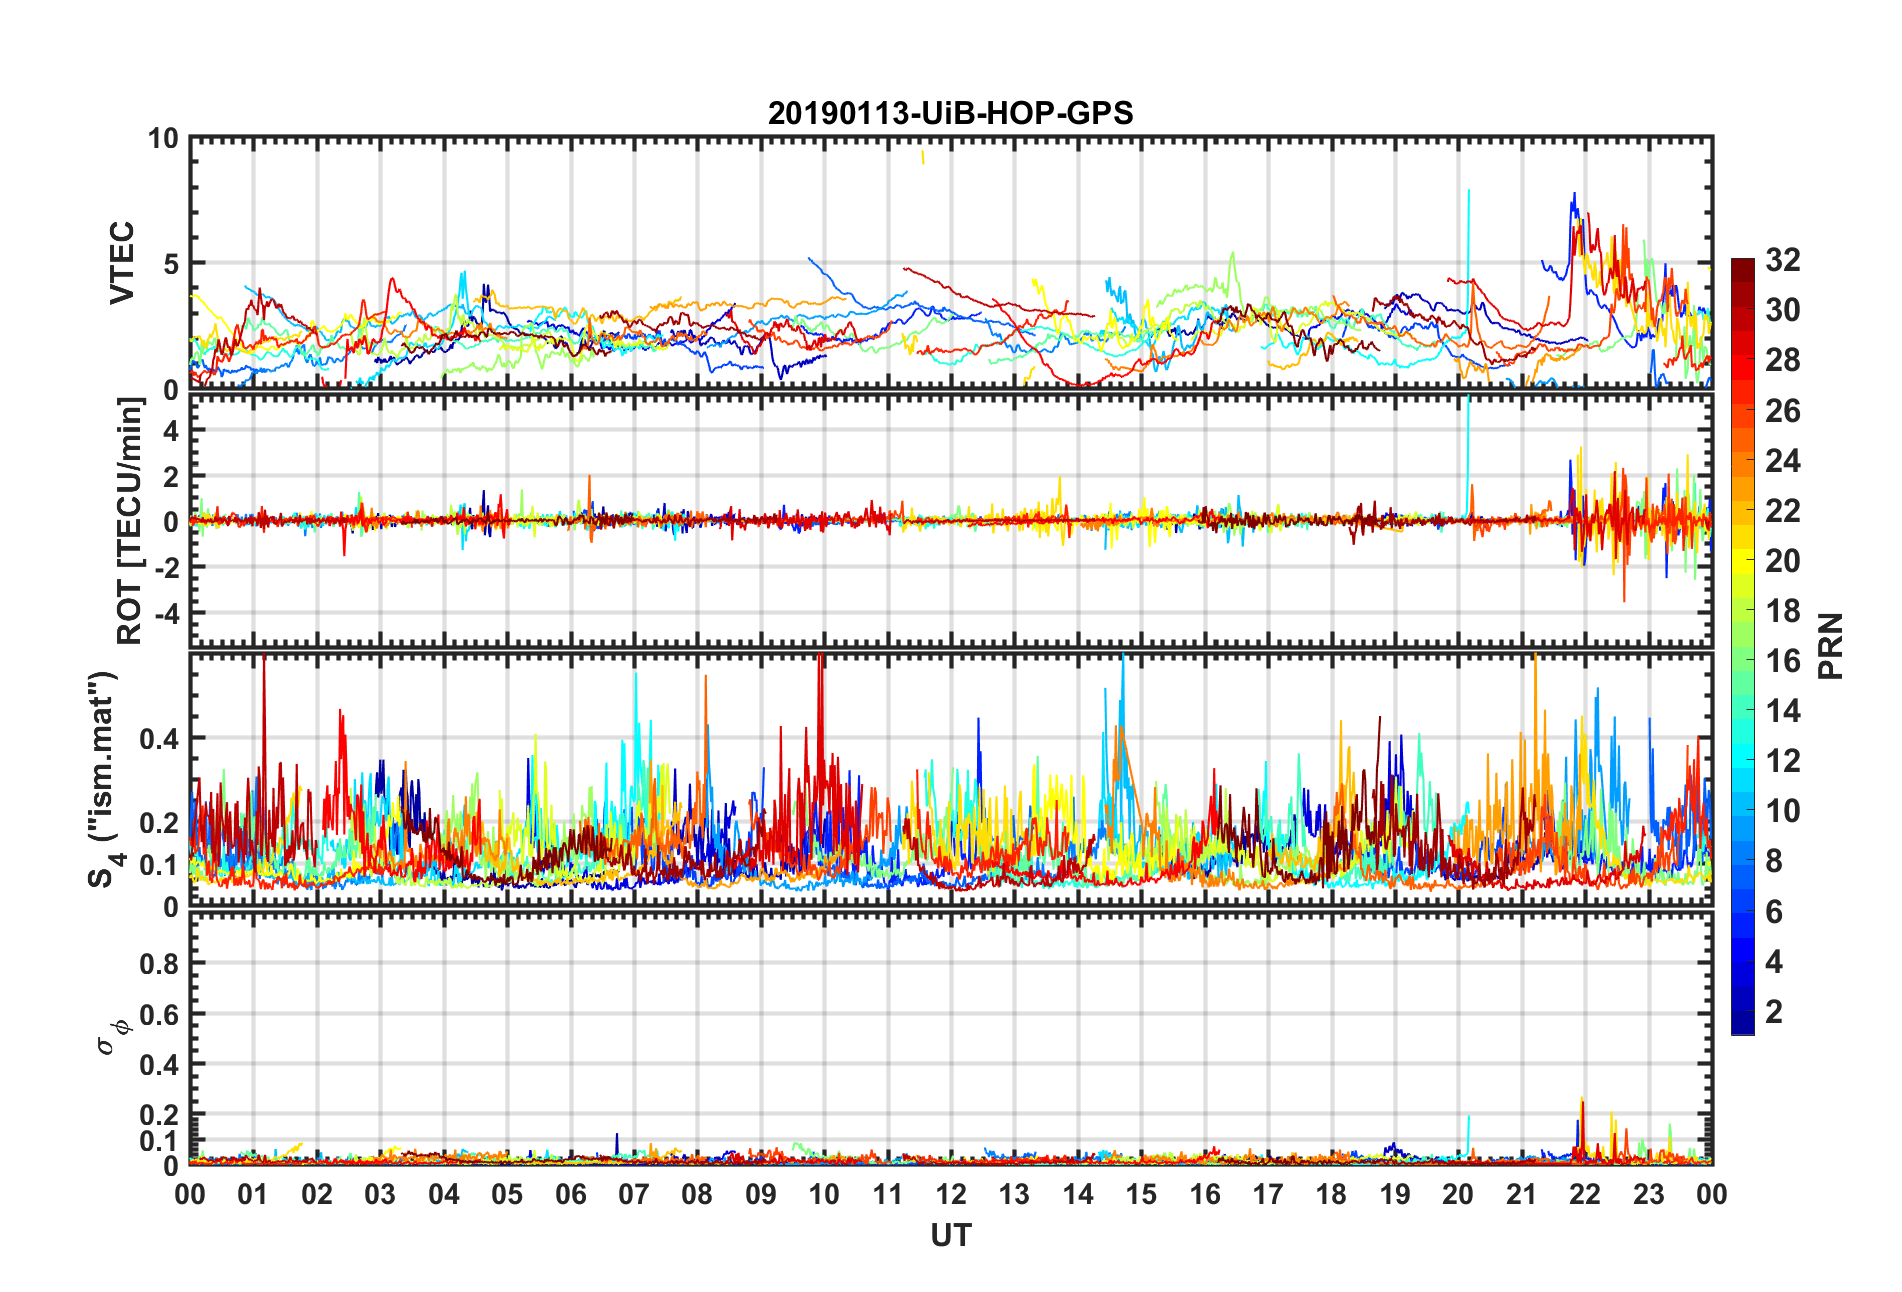
Task: Click the PRN color scale bar
Action: (1743, 646)
